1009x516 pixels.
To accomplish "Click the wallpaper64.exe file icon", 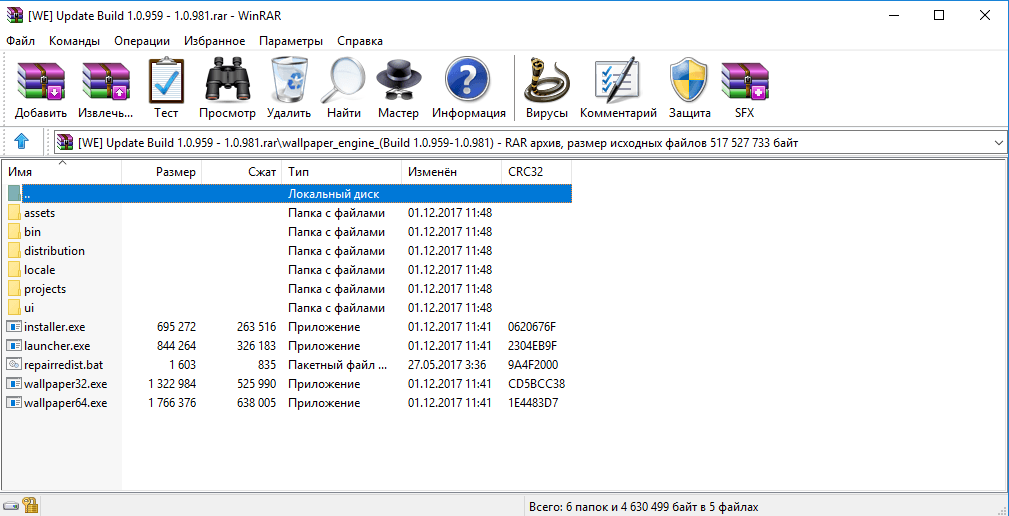I will (x=14, y=403).
